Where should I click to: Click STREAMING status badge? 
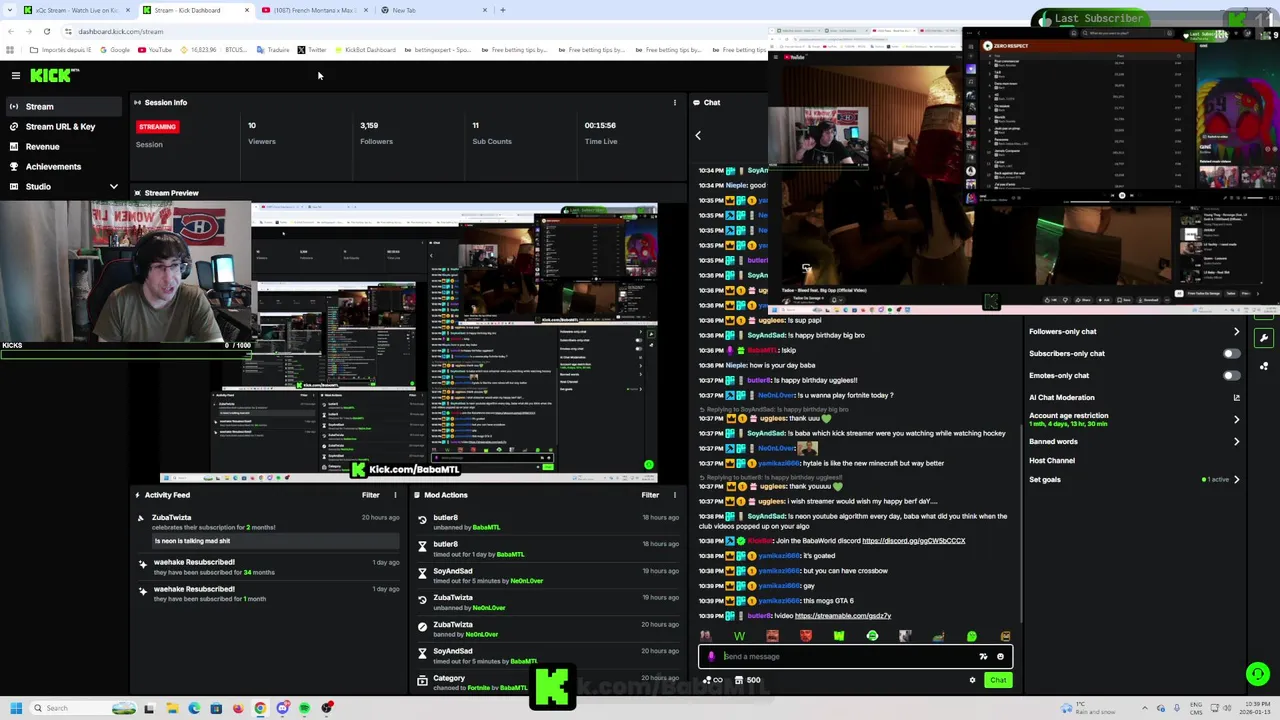(157, 126)
